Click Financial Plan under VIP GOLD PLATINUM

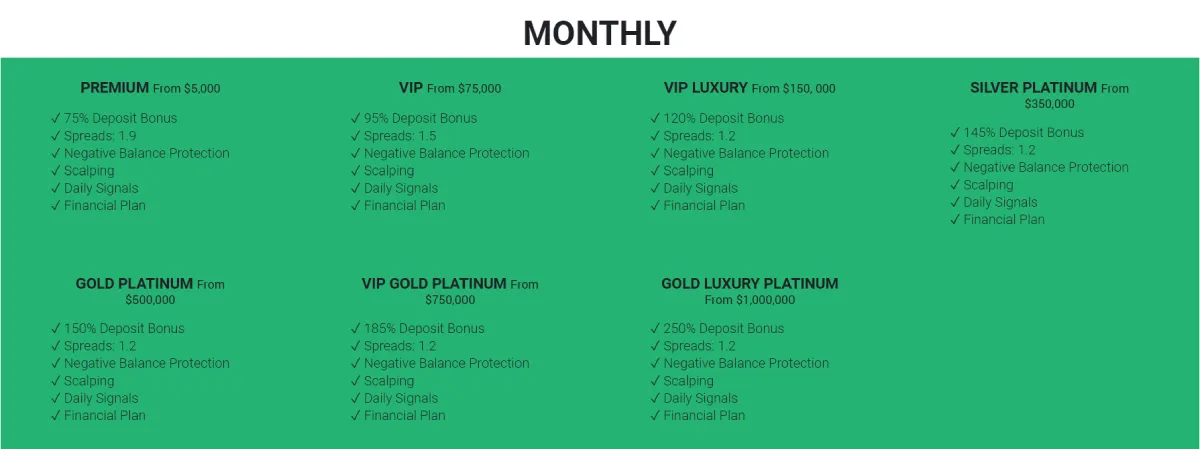[398, 415]
